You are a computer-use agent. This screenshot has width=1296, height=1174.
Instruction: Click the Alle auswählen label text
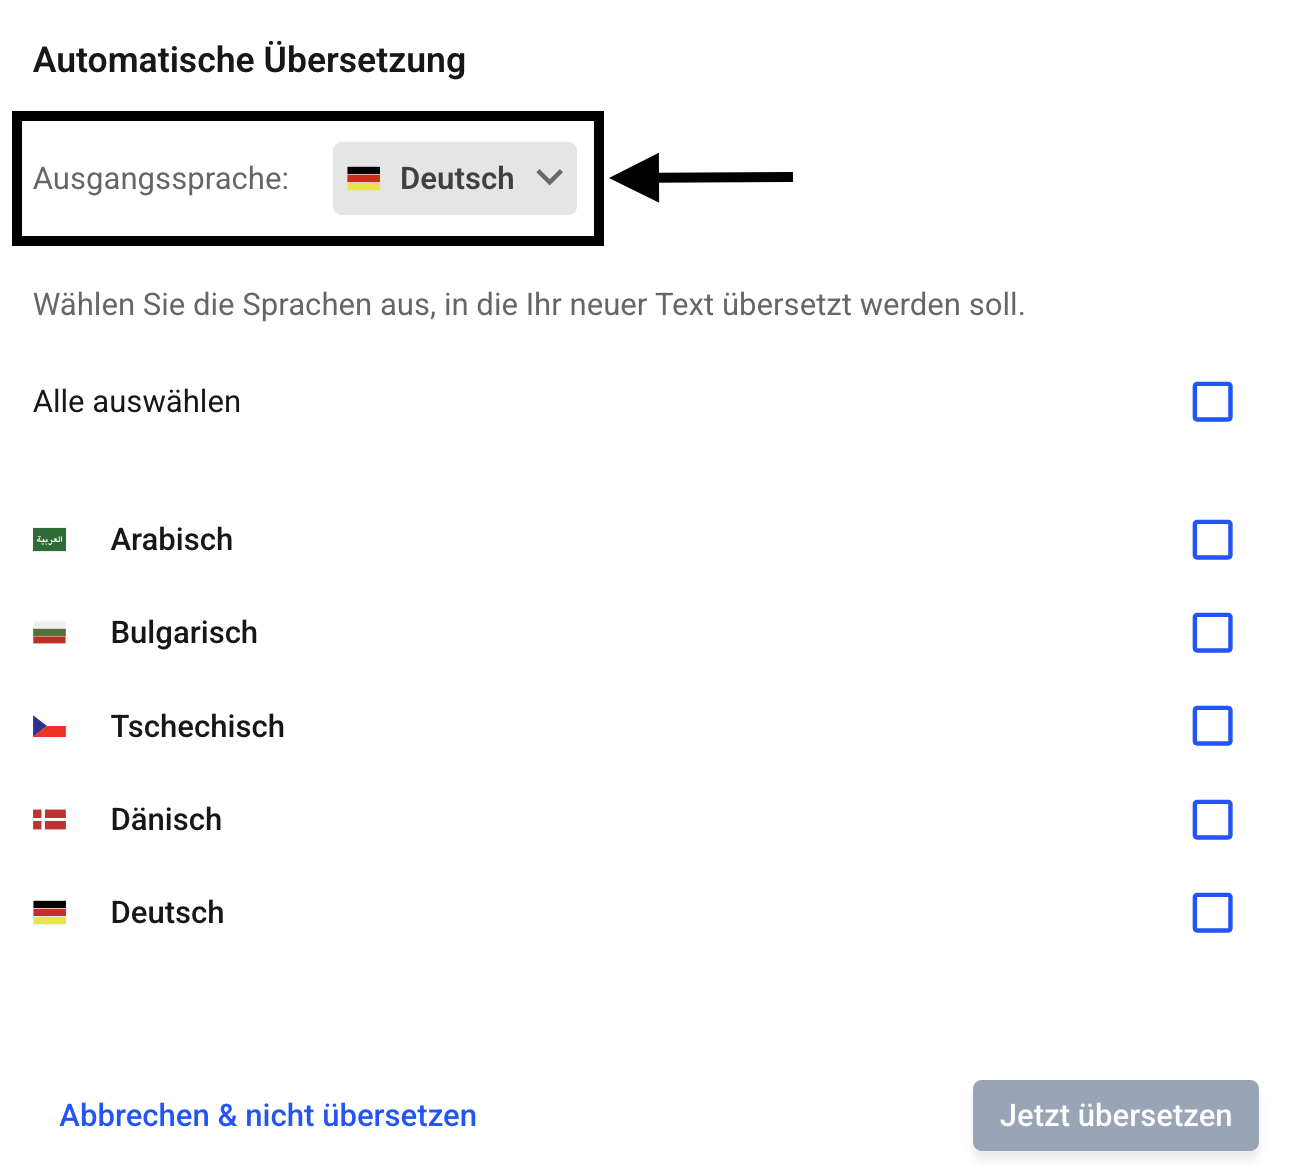[x=137, y=402]
